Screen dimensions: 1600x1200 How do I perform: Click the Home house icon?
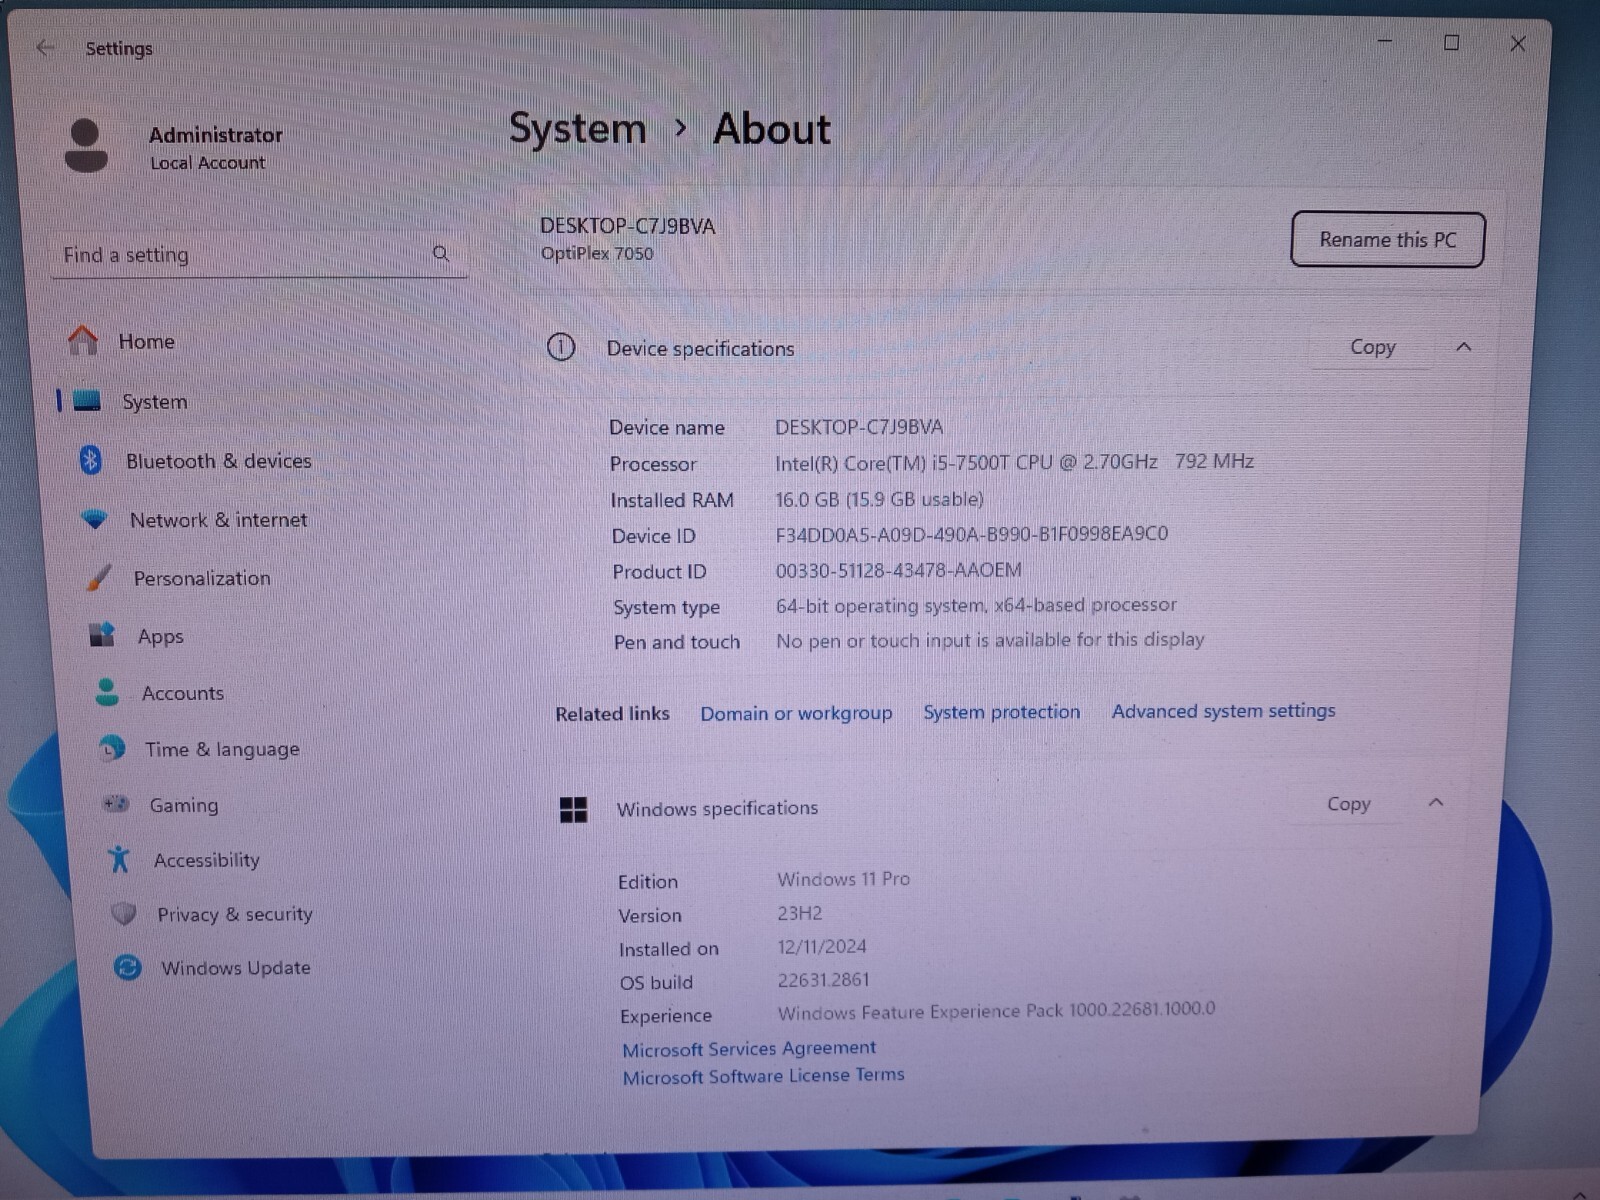[83, 341]
